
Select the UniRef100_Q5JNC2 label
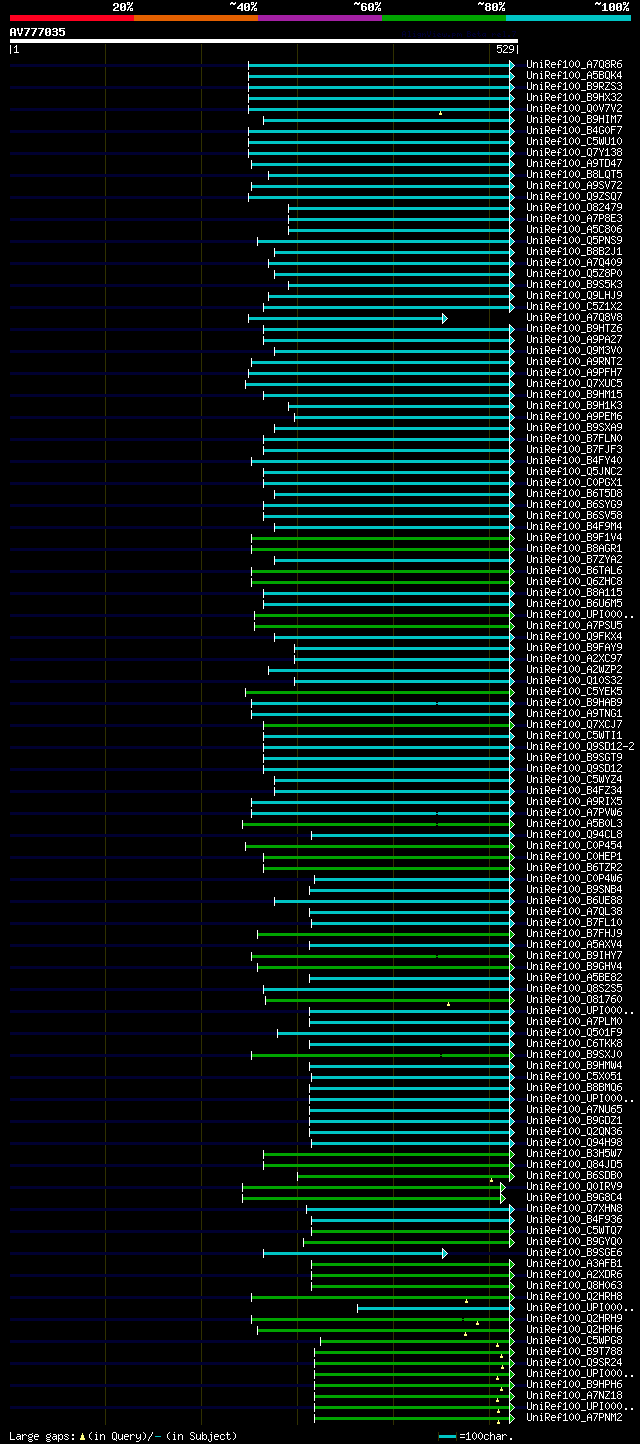pyautogui.click(x=574, y=472)
